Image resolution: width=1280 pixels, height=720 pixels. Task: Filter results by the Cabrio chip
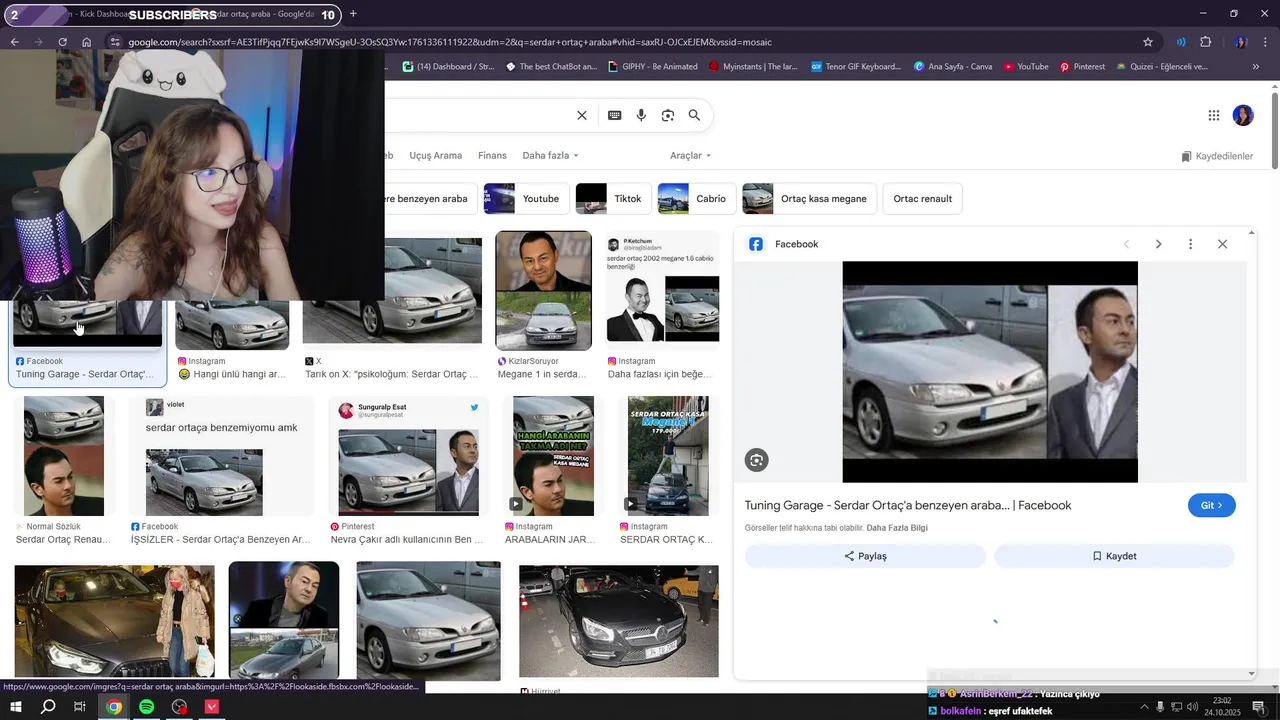(696, 199)
